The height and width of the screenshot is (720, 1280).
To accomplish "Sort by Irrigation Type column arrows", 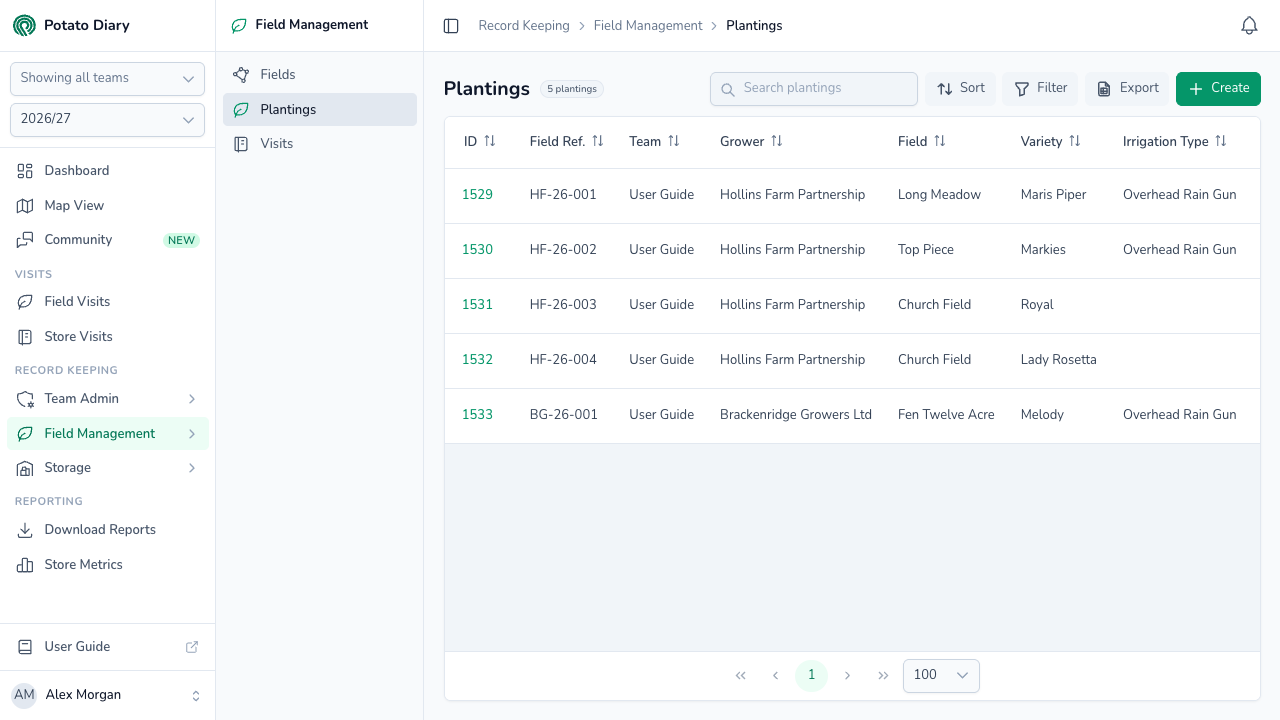I will click(x=1221, y=141).
